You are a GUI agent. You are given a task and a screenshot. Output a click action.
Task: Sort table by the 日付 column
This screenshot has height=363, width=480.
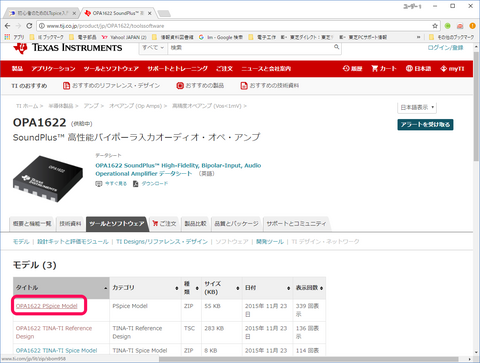[x=267, y=288]
